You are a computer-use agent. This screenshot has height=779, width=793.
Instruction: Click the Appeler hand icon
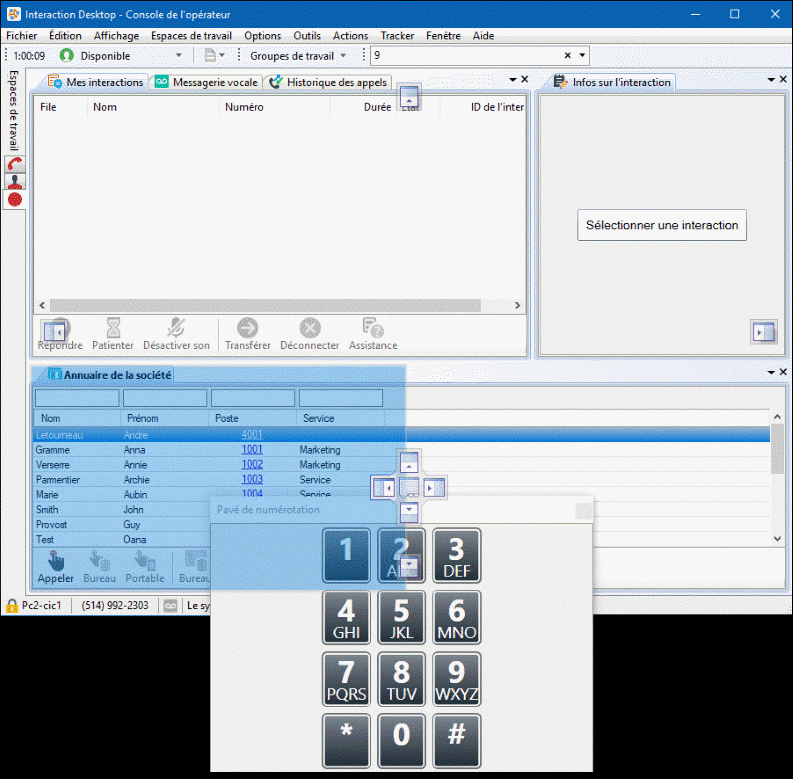[x=56, y=561]
